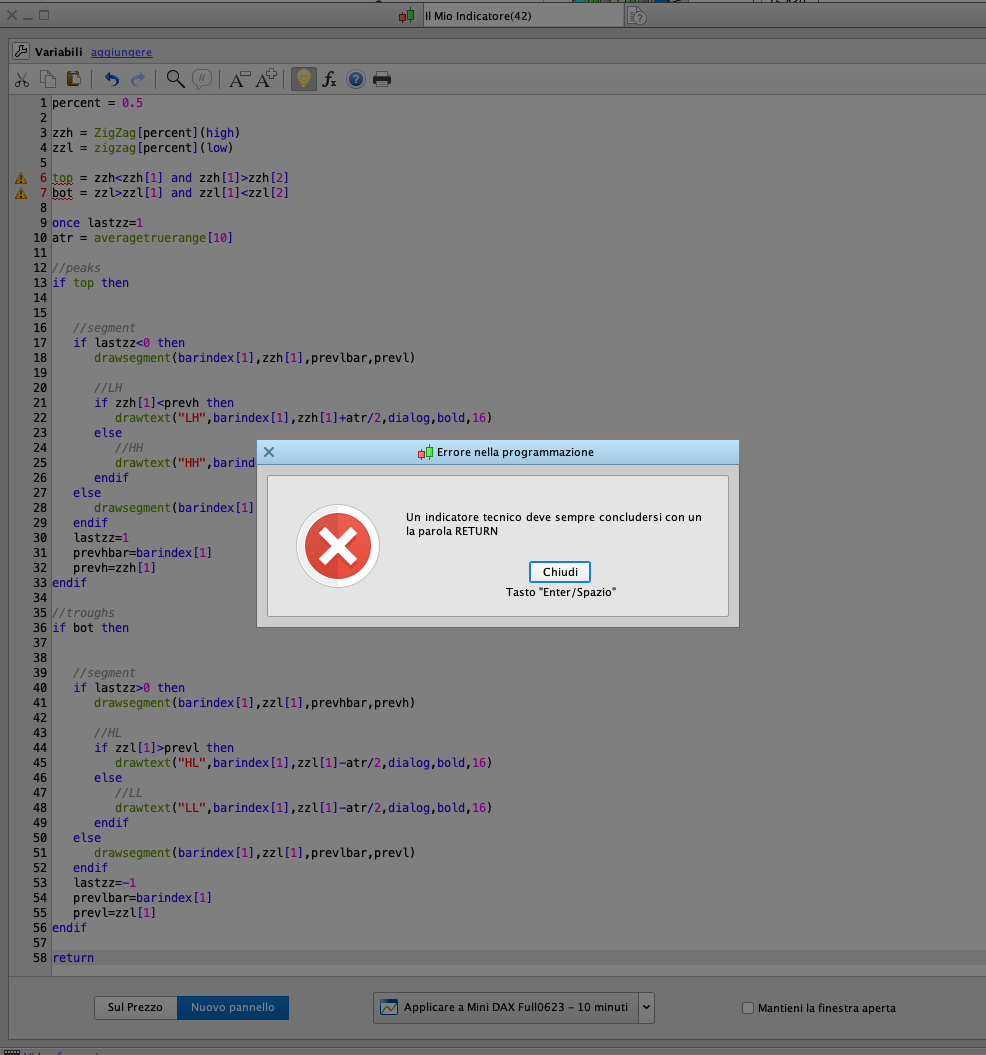Open the dropdown arrow next to Applicare
The height and width of the screenshot is (1055, 986).
646,1007
